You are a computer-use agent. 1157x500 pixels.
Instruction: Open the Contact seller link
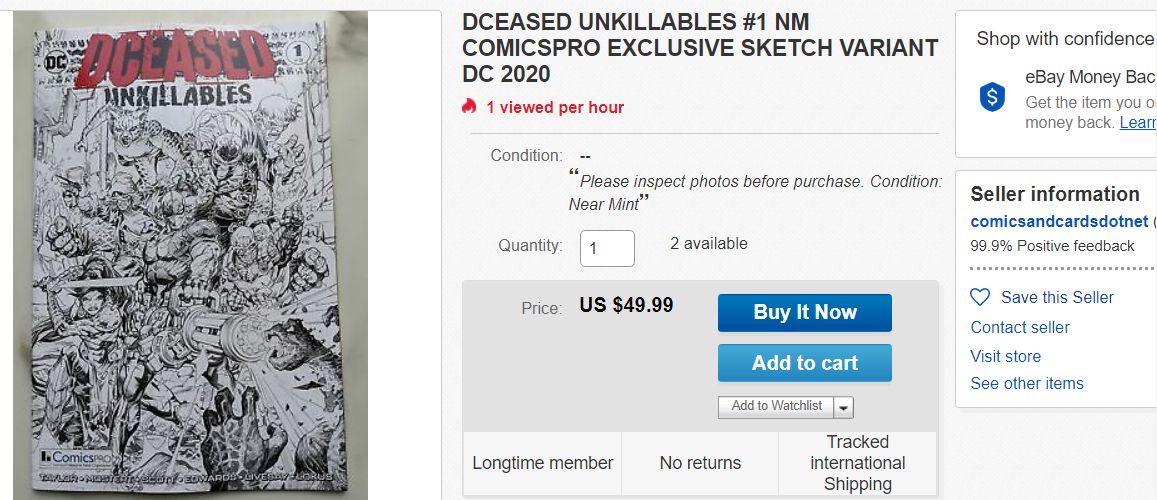(x=1019, y=327)
